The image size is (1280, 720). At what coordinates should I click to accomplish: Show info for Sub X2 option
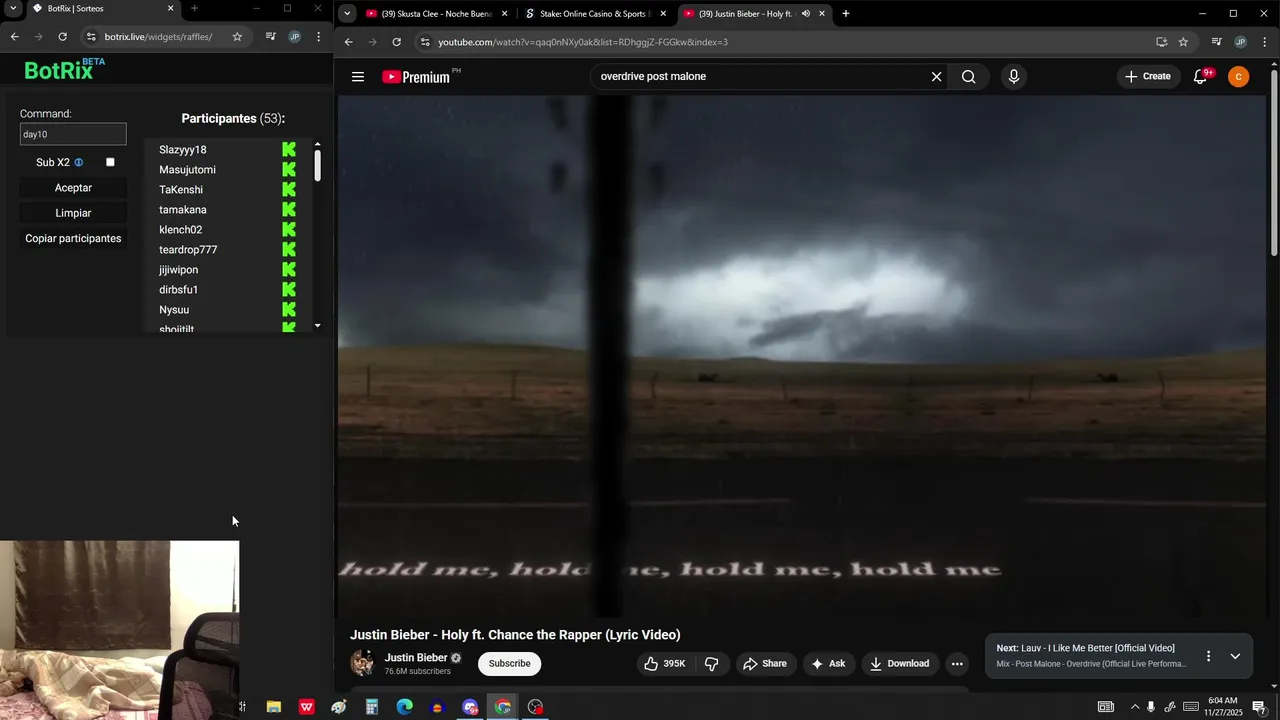[x=79, y=162]
